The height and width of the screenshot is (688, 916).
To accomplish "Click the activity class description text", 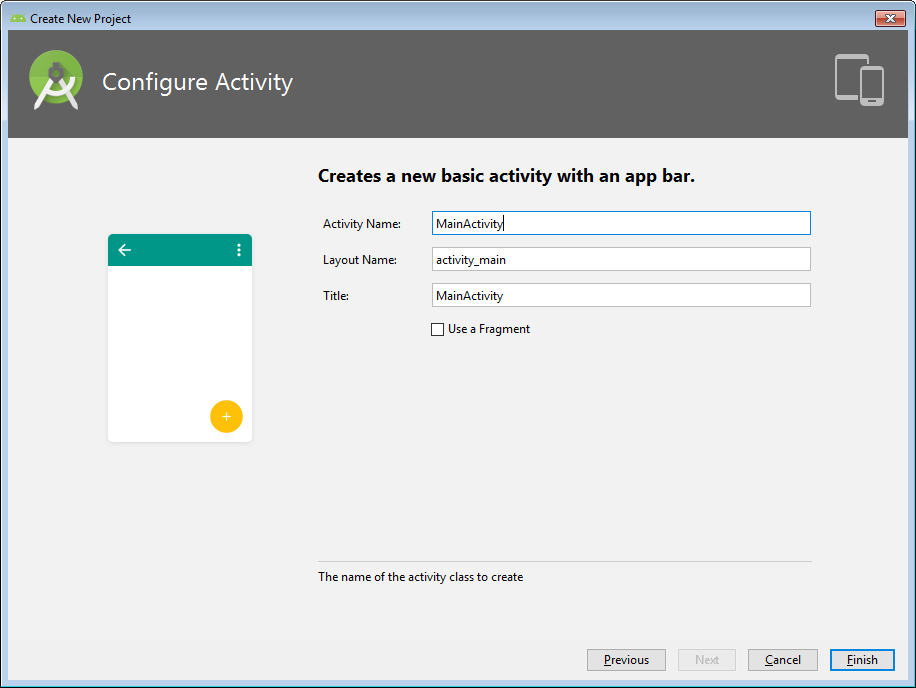I will point(420,577).
